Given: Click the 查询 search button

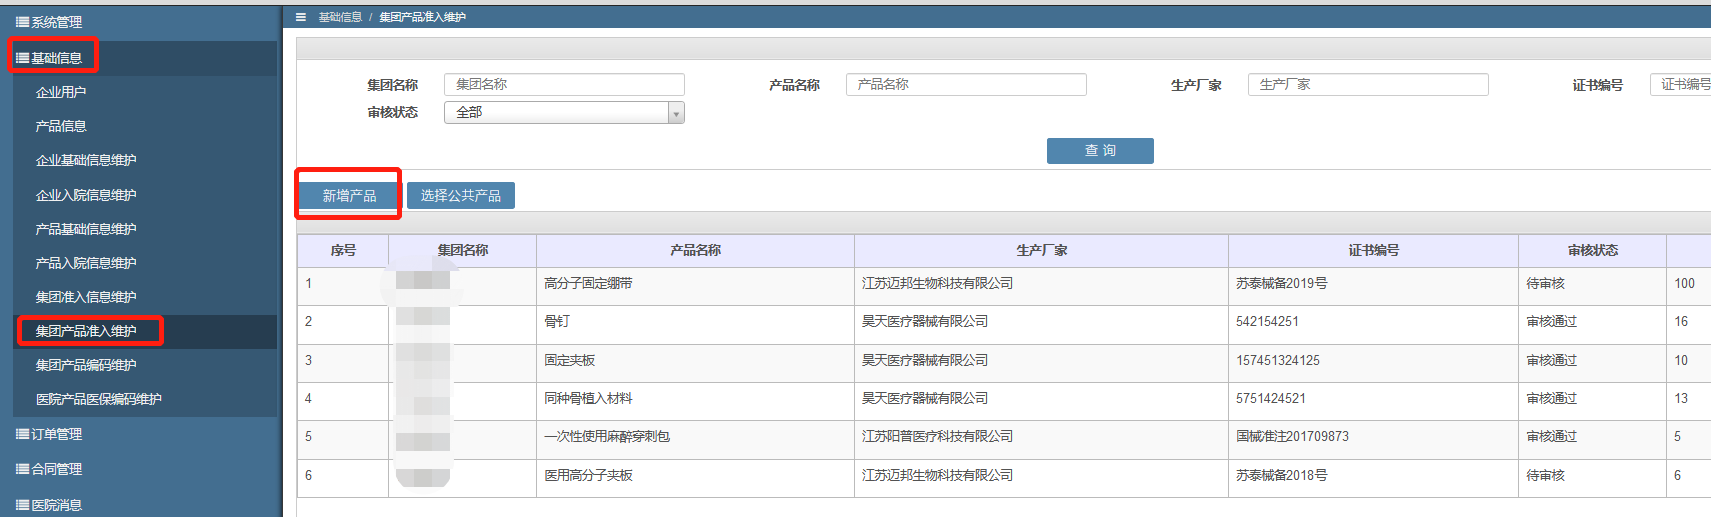Looking at the screenshot, I should (x=1100, y=151).
